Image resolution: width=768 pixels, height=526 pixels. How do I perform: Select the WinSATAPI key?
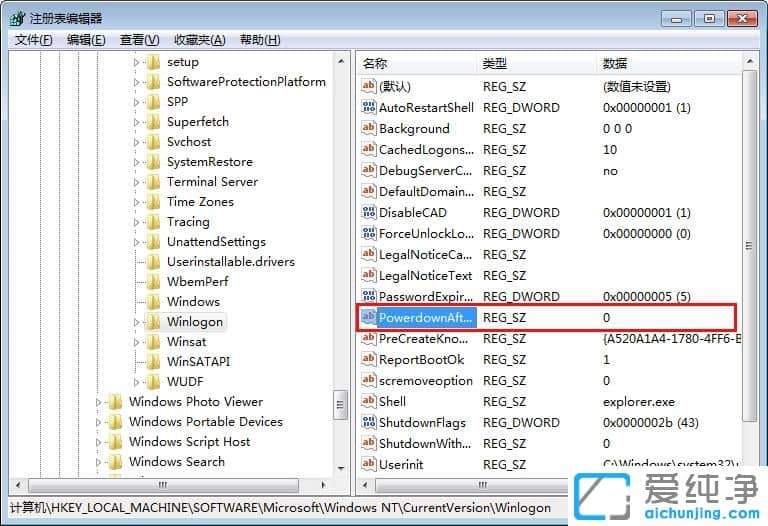(198, 362)
